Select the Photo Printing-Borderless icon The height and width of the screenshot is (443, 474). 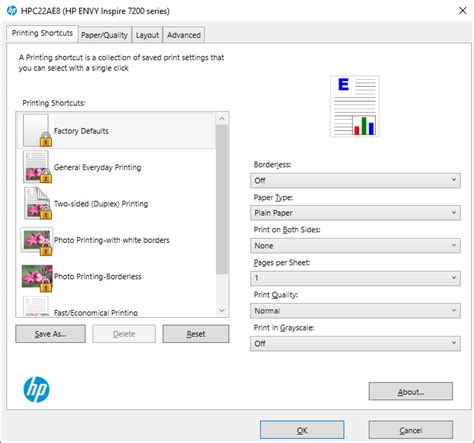(x=37, y=278)
